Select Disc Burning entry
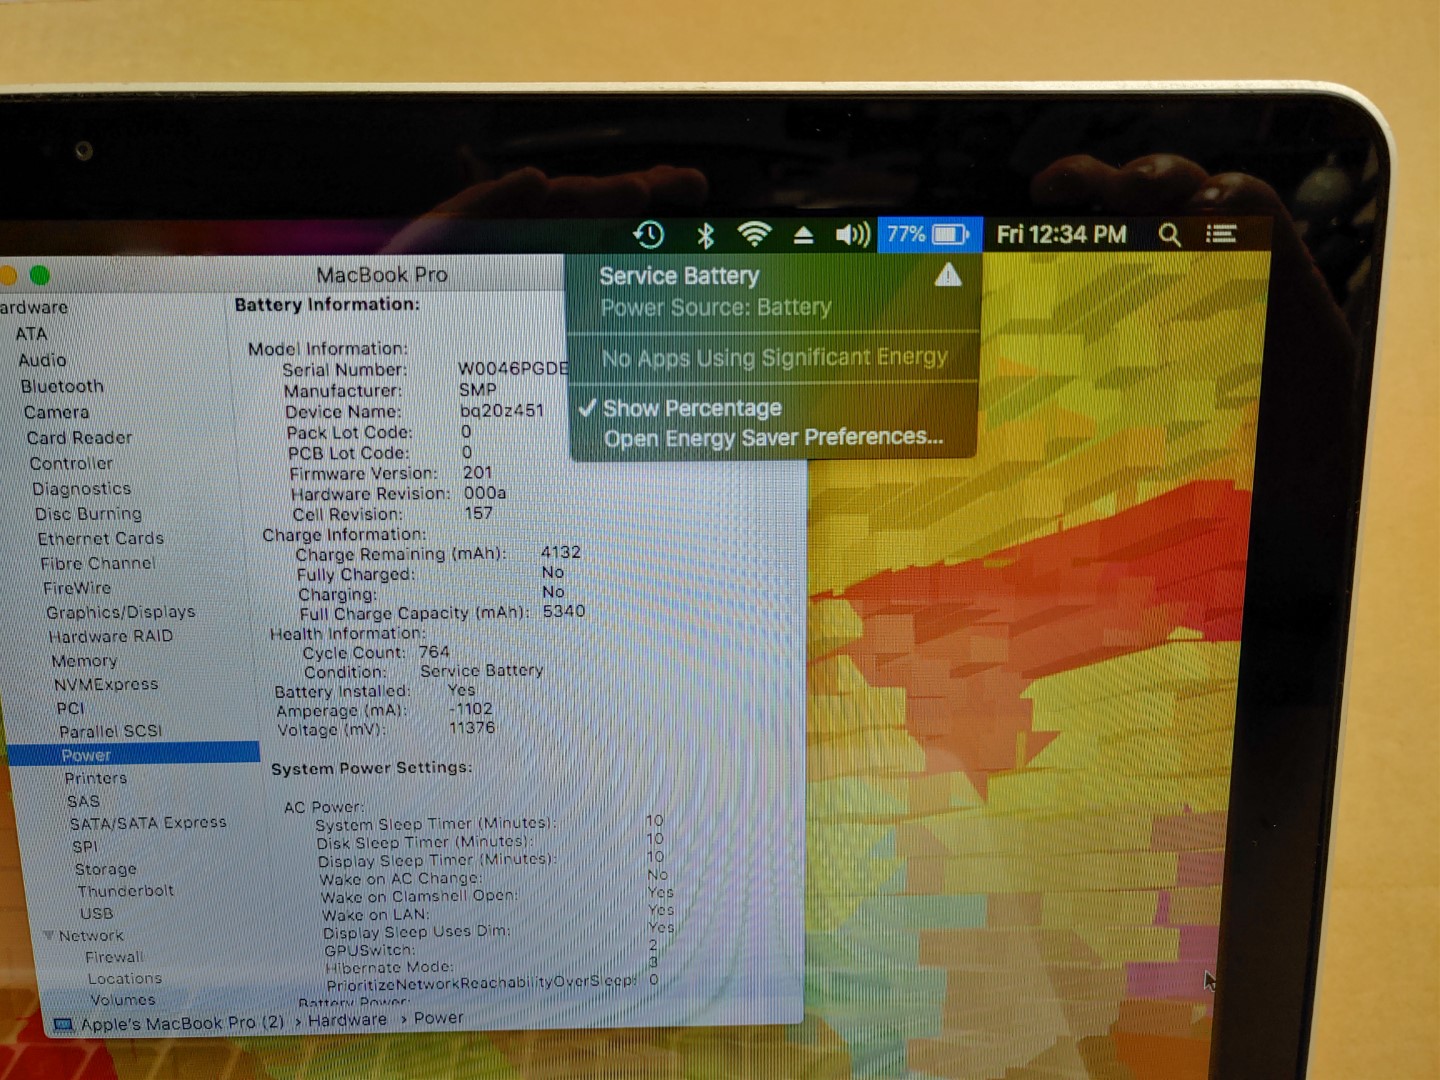Image resolution: width=1440 pixels, height=1080 pixels. point(88,513)
